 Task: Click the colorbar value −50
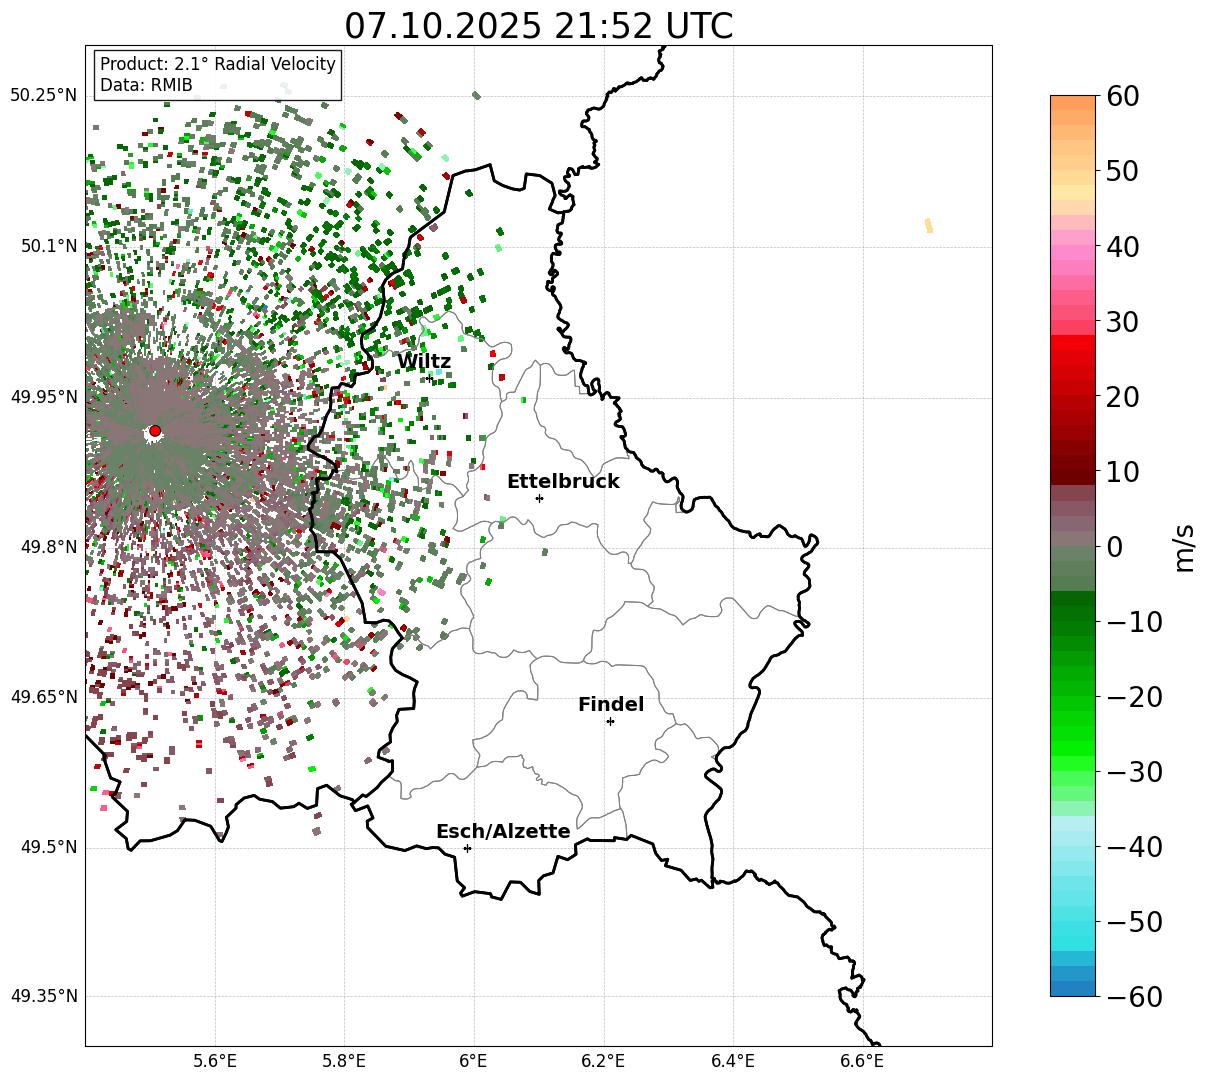1134,921
